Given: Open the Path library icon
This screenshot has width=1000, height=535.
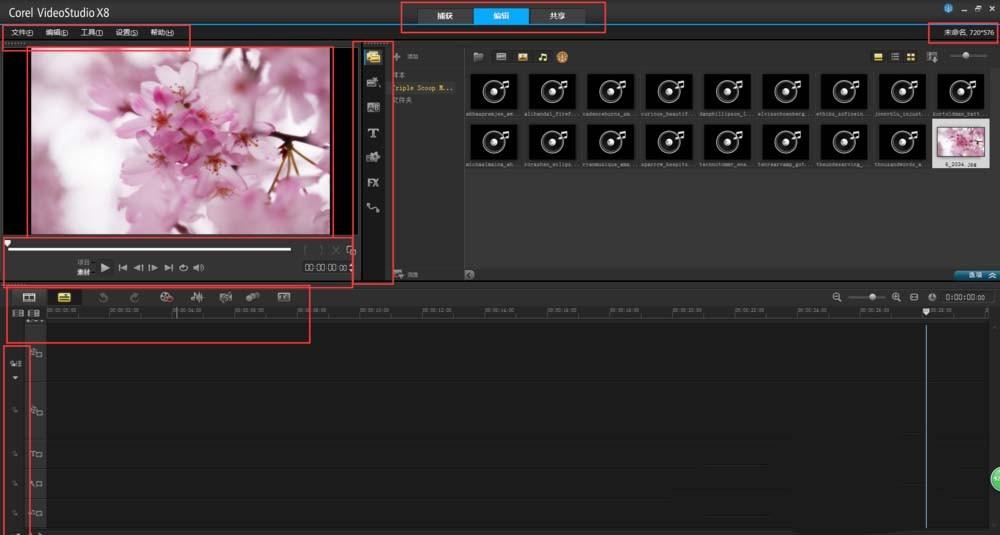Looking at the screenshot, I should pos(373,208).
